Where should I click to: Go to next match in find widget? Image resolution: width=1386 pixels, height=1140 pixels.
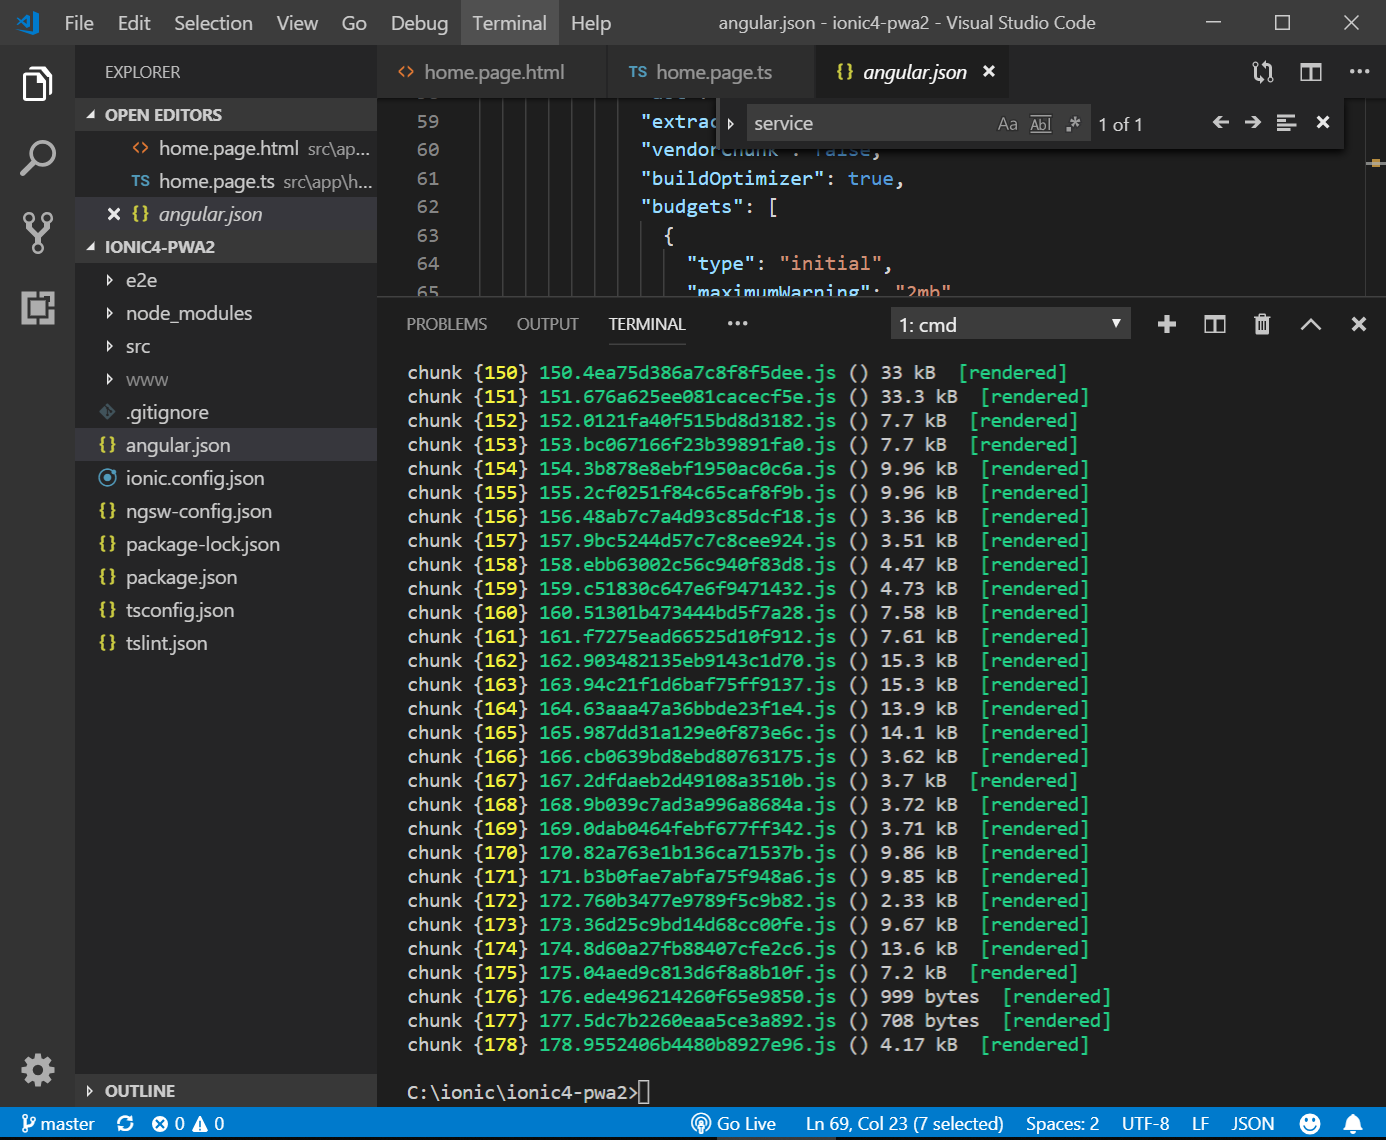click(x=1253, y=123)
